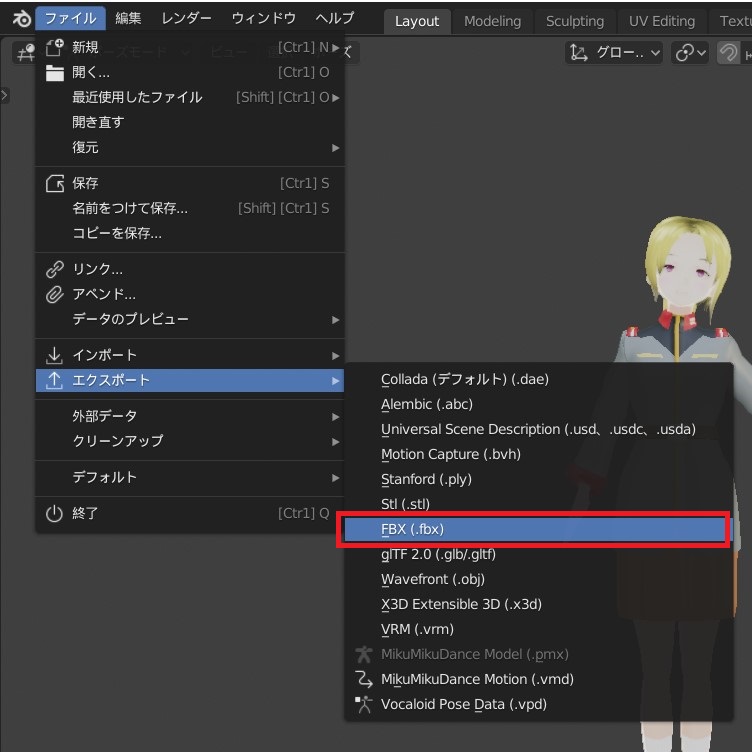
Task: Open the ウィンドウ menu
Action: (x=263, y=19)
